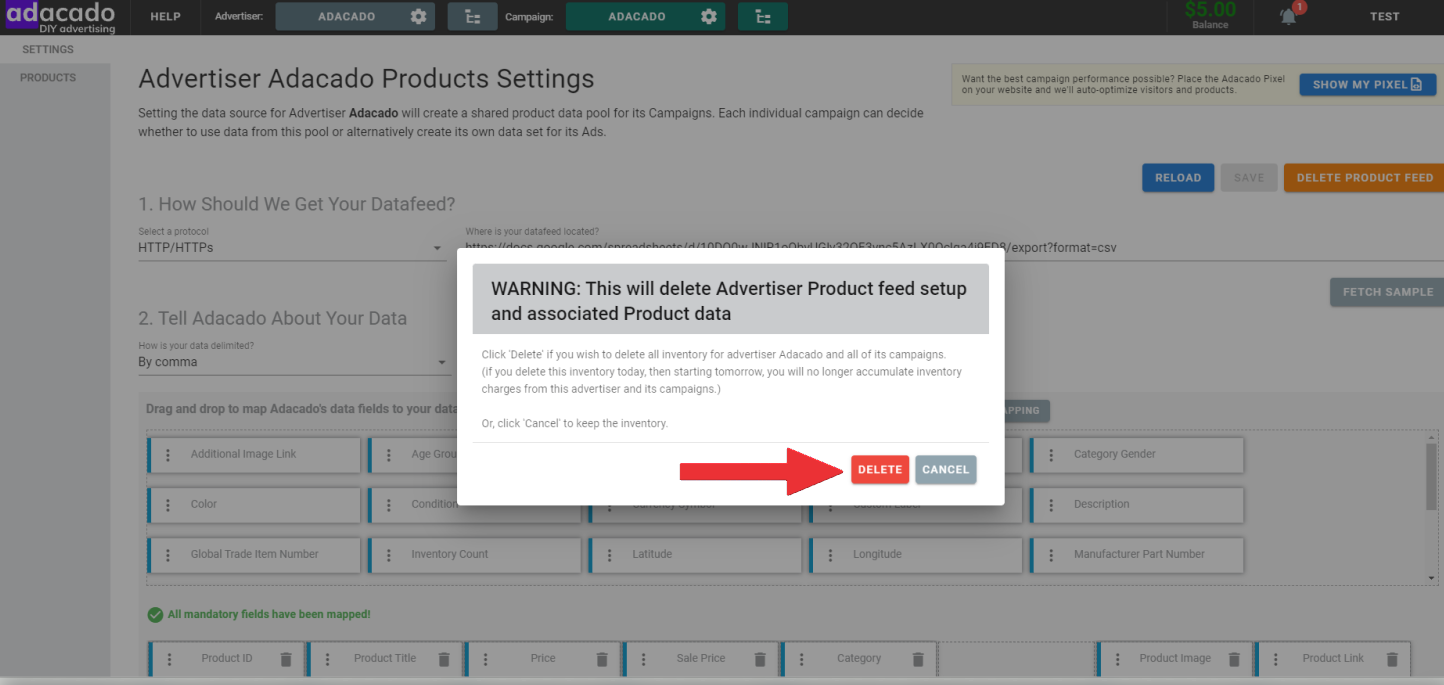Open the HELP menu

coord(165,17)
